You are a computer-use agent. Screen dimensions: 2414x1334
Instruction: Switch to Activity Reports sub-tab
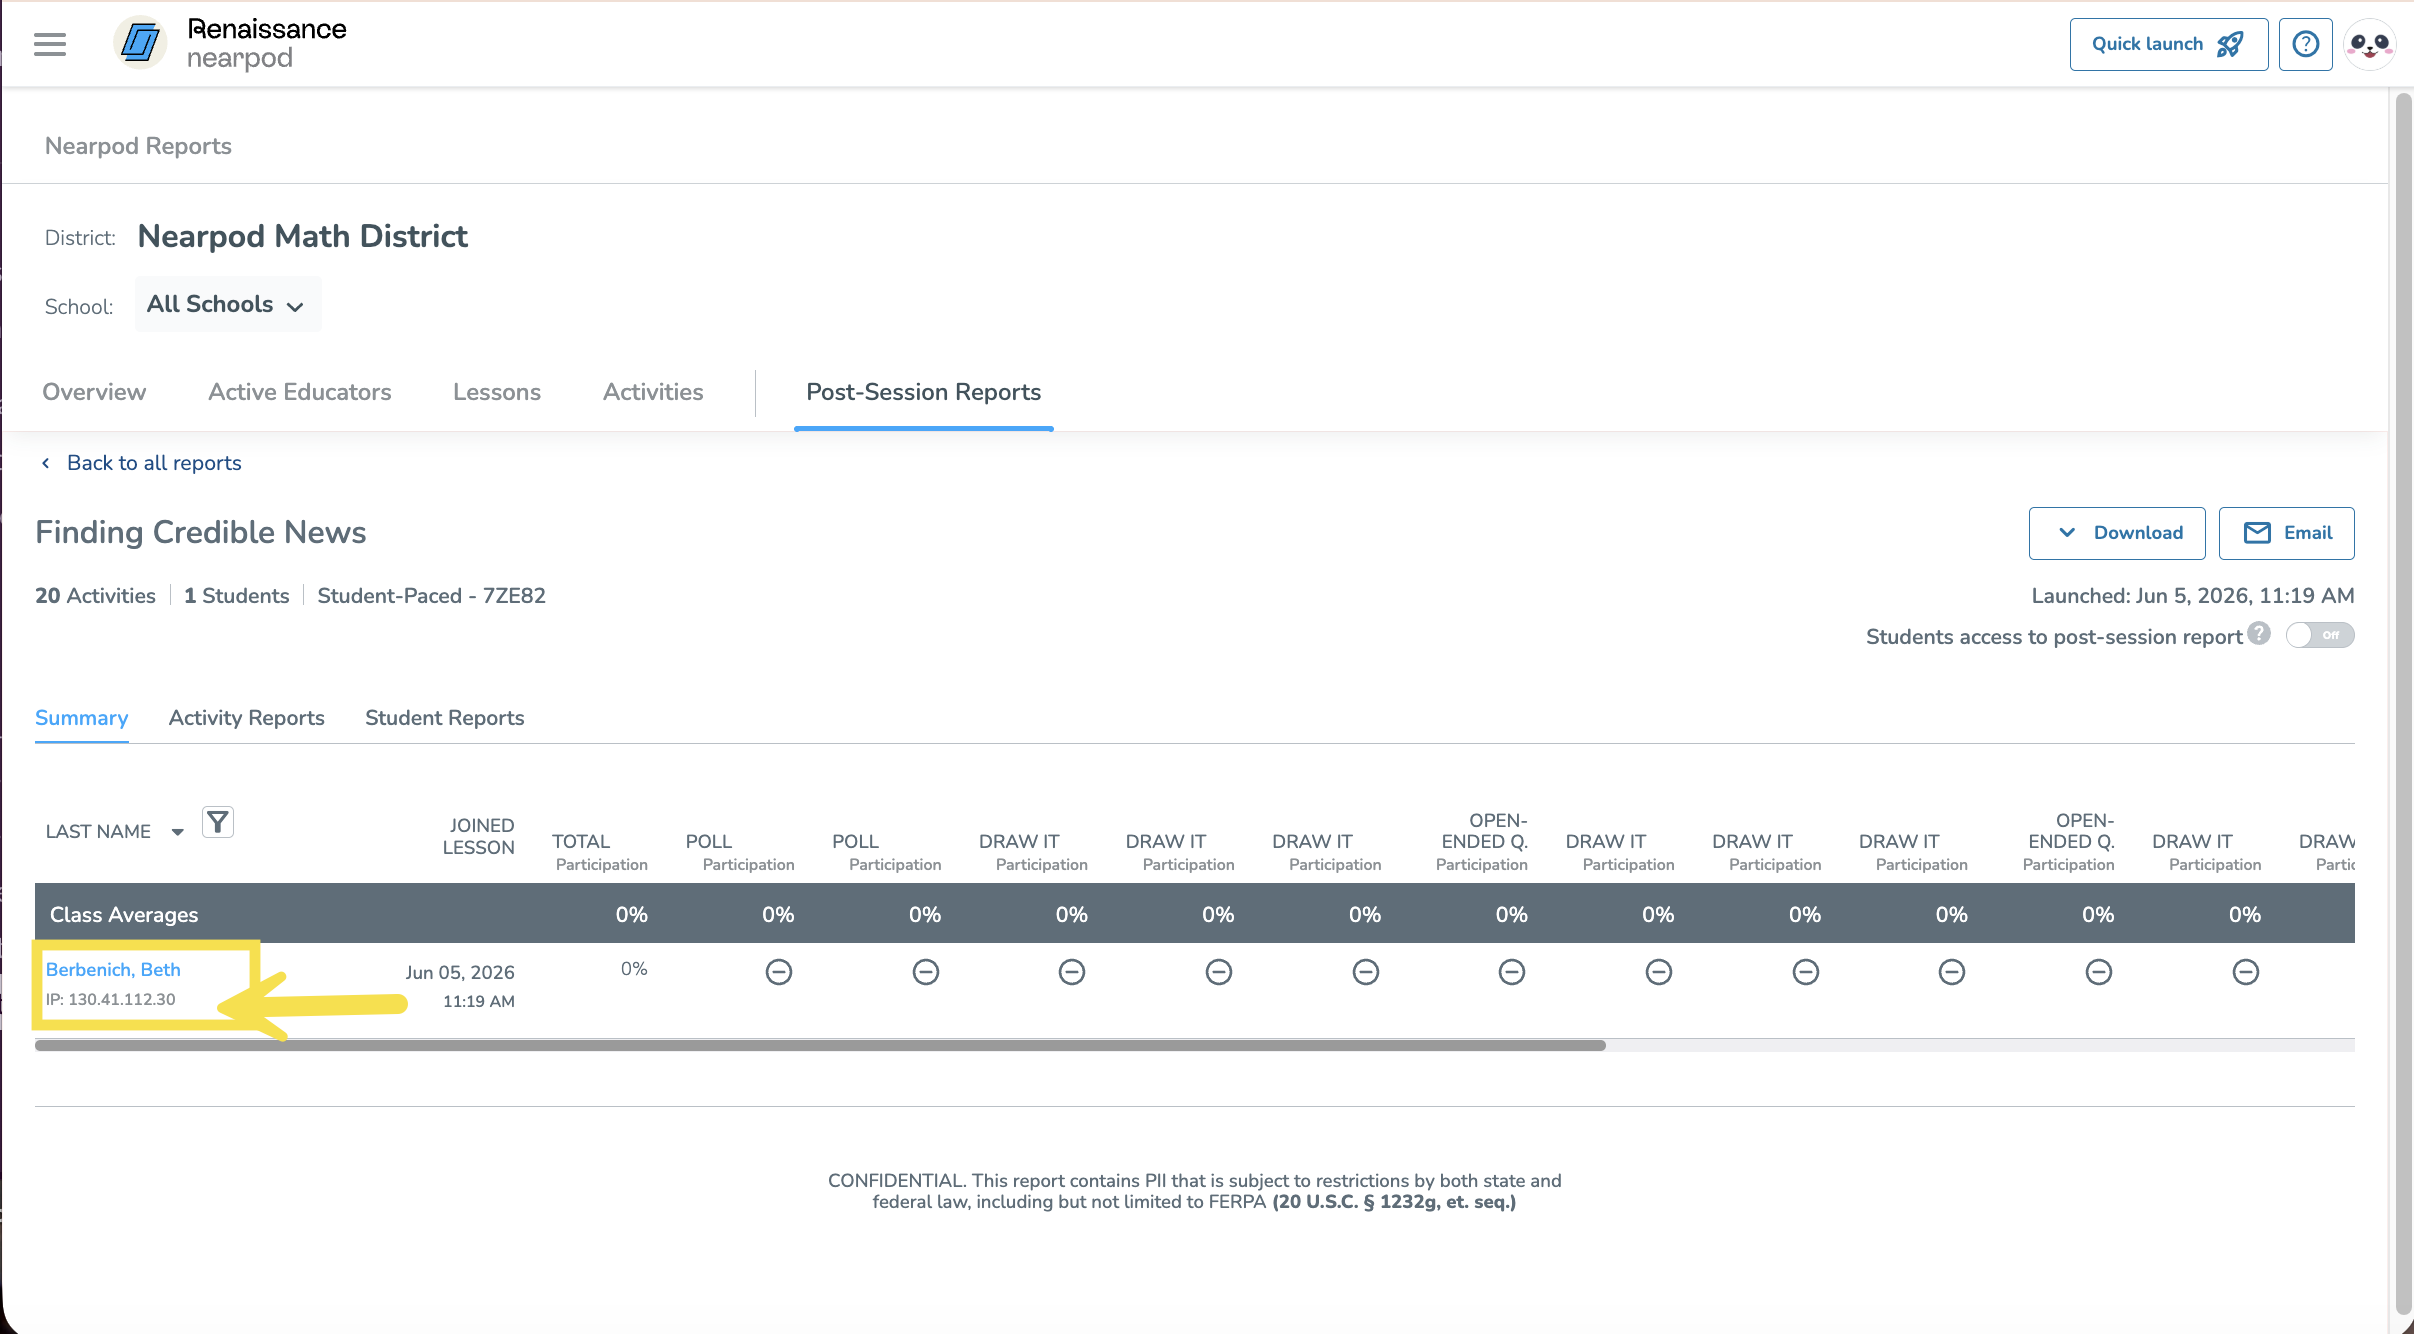(247, 718)
